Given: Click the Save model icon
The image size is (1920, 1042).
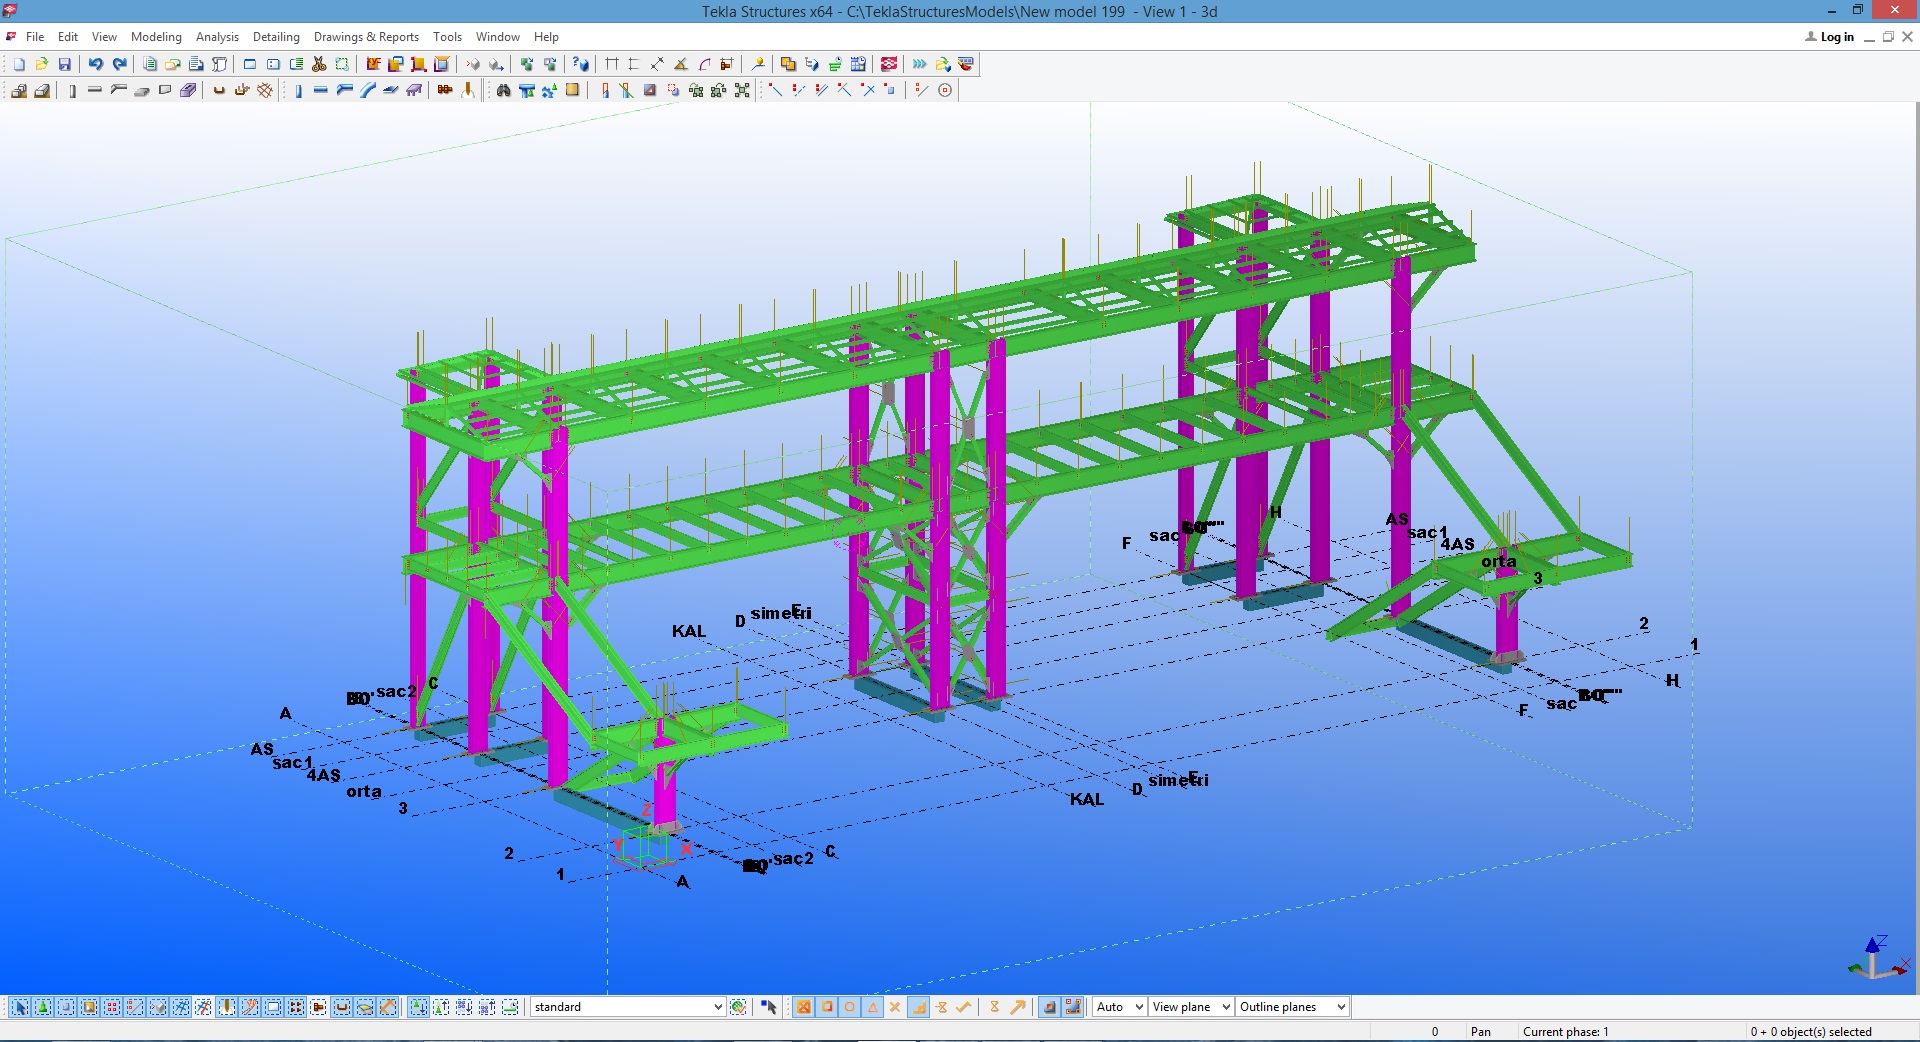Looking at the screenshot, I should pos(65,64).
